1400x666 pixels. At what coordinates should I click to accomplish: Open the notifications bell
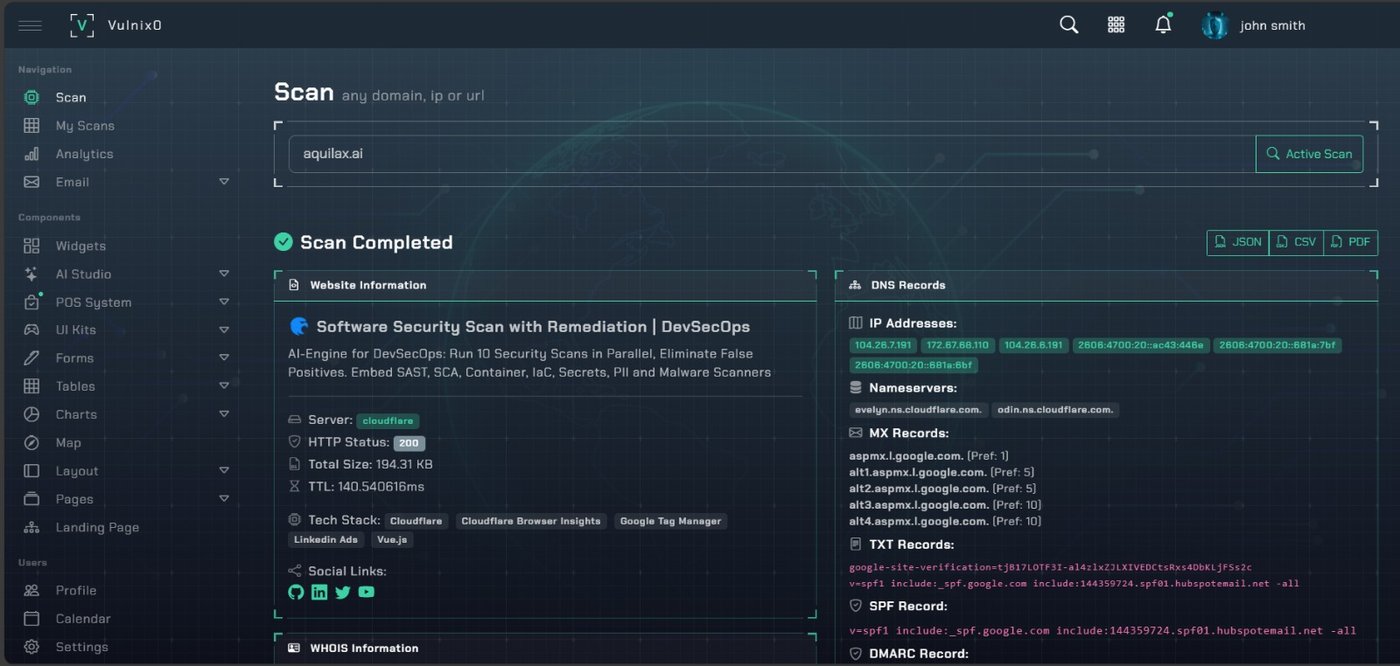(x=1163, y=25)
